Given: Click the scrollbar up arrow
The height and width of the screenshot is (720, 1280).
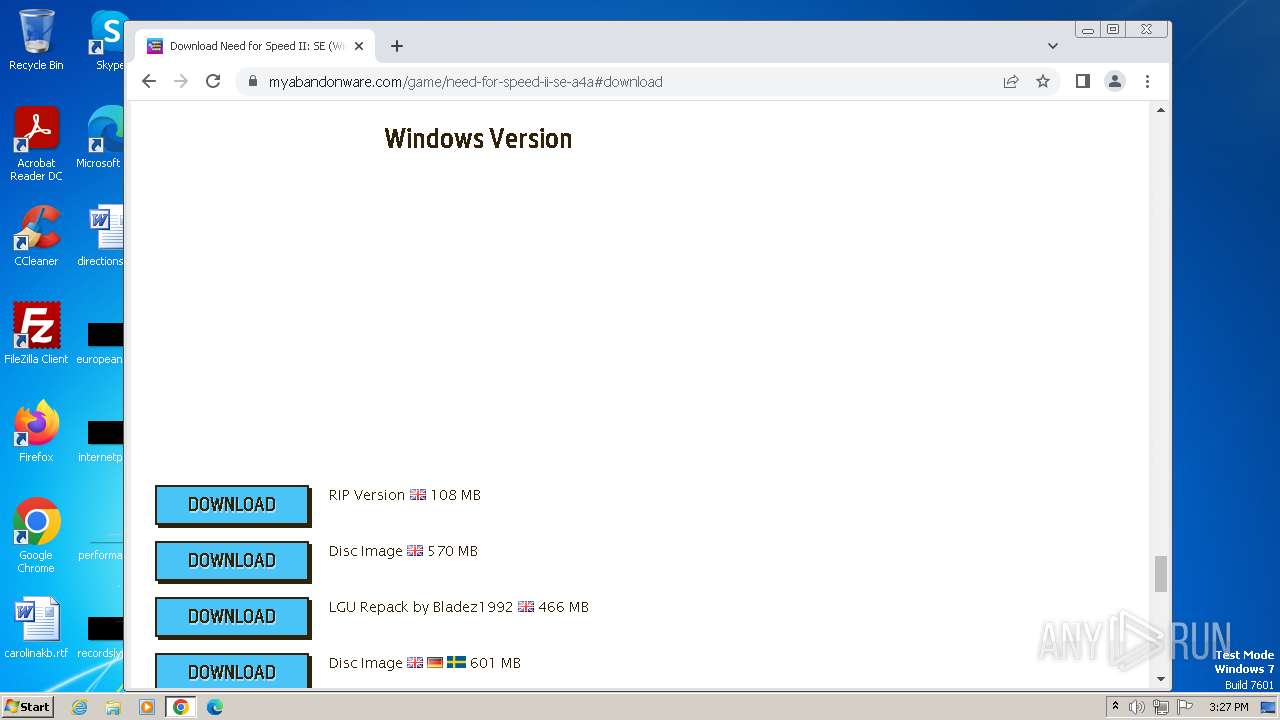Looking at the screenshot, I should [x=1161, y=110].
